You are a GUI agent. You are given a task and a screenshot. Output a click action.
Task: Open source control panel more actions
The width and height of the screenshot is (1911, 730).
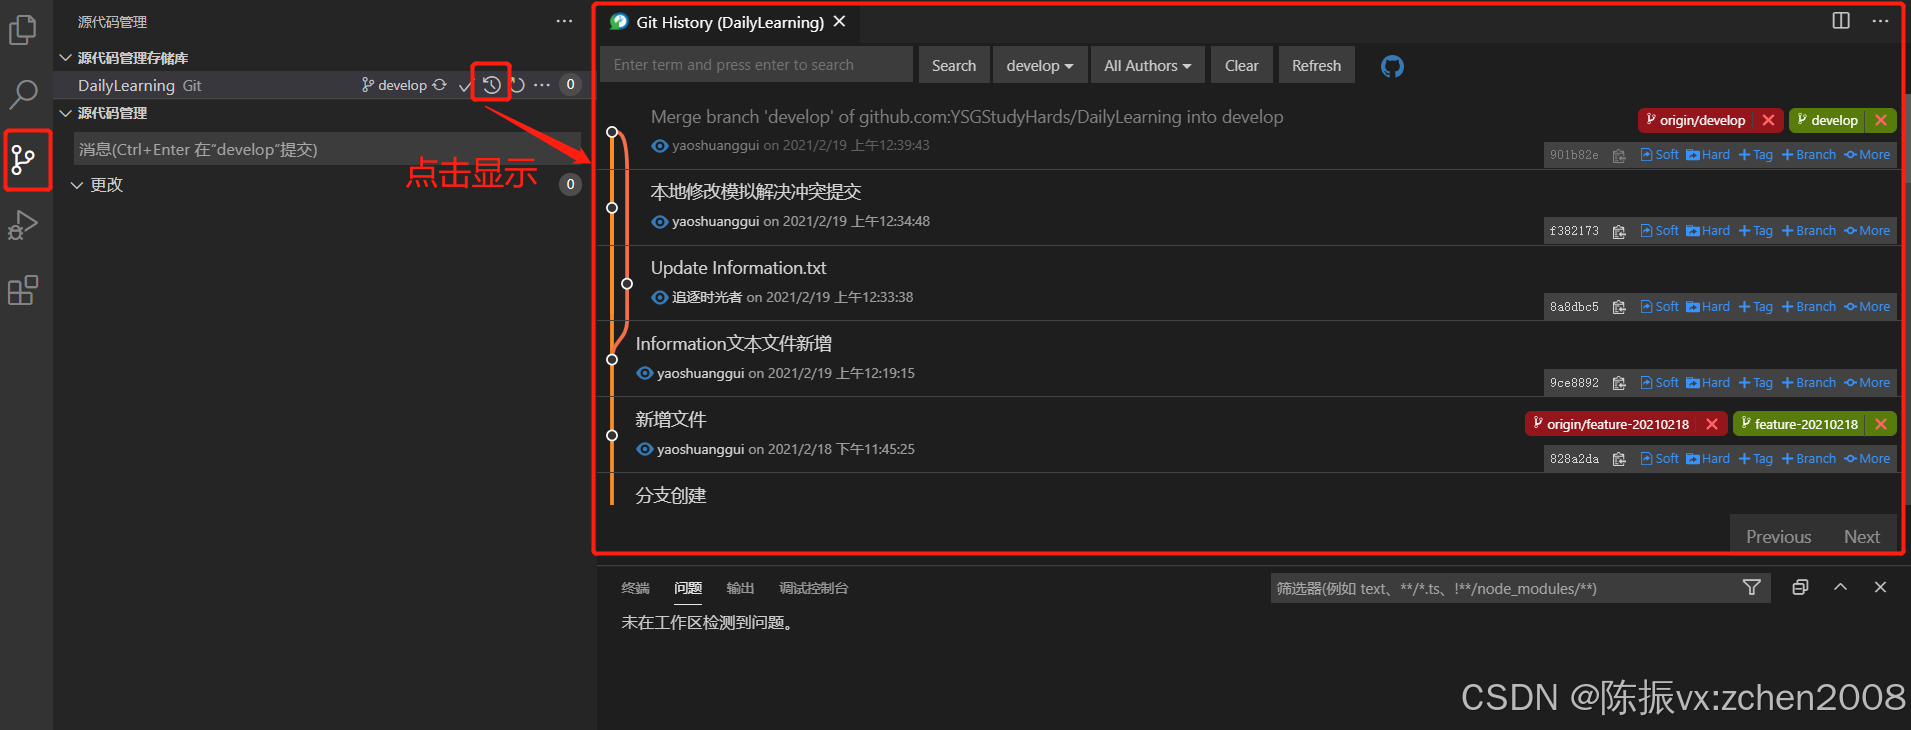564,21
